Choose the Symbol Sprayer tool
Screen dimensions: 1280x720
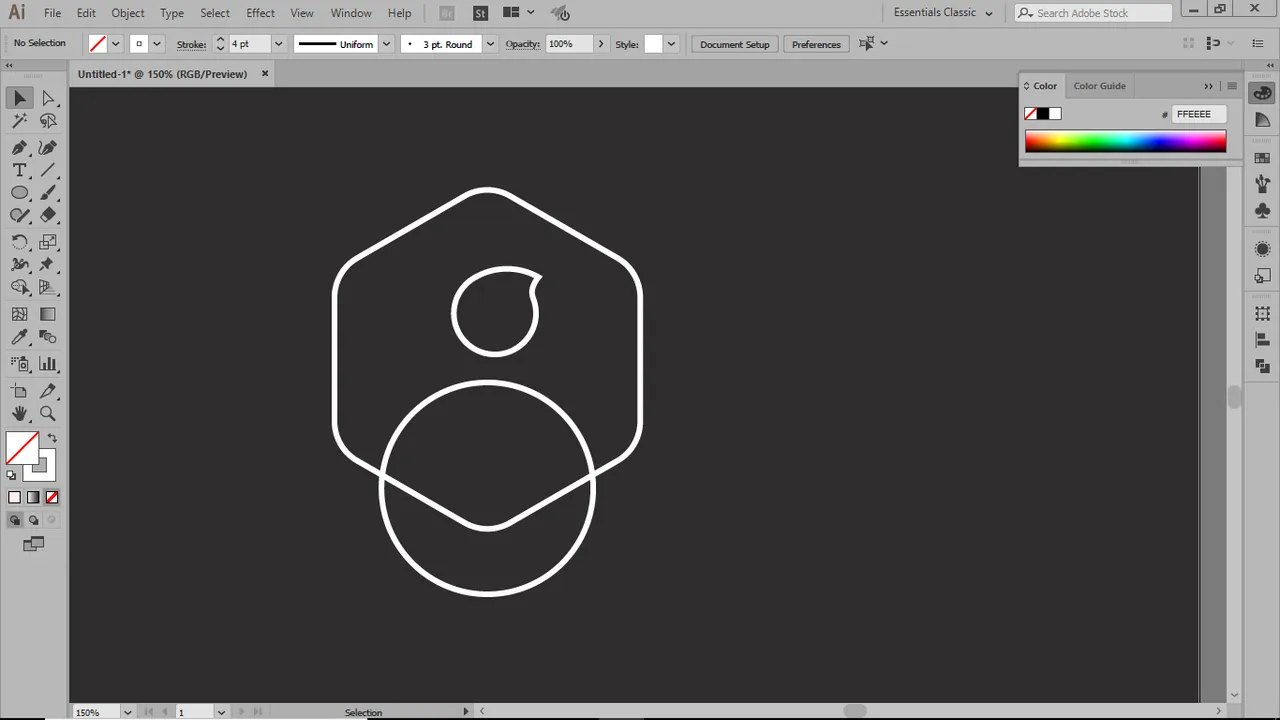[x=20, y=364]
